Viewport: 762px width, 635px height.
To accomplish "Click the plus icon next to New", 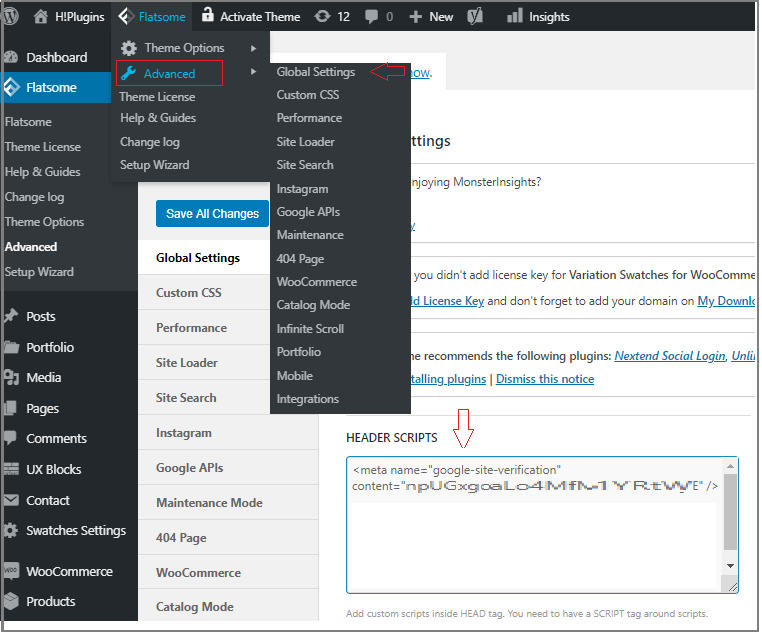I will [415, 17].
